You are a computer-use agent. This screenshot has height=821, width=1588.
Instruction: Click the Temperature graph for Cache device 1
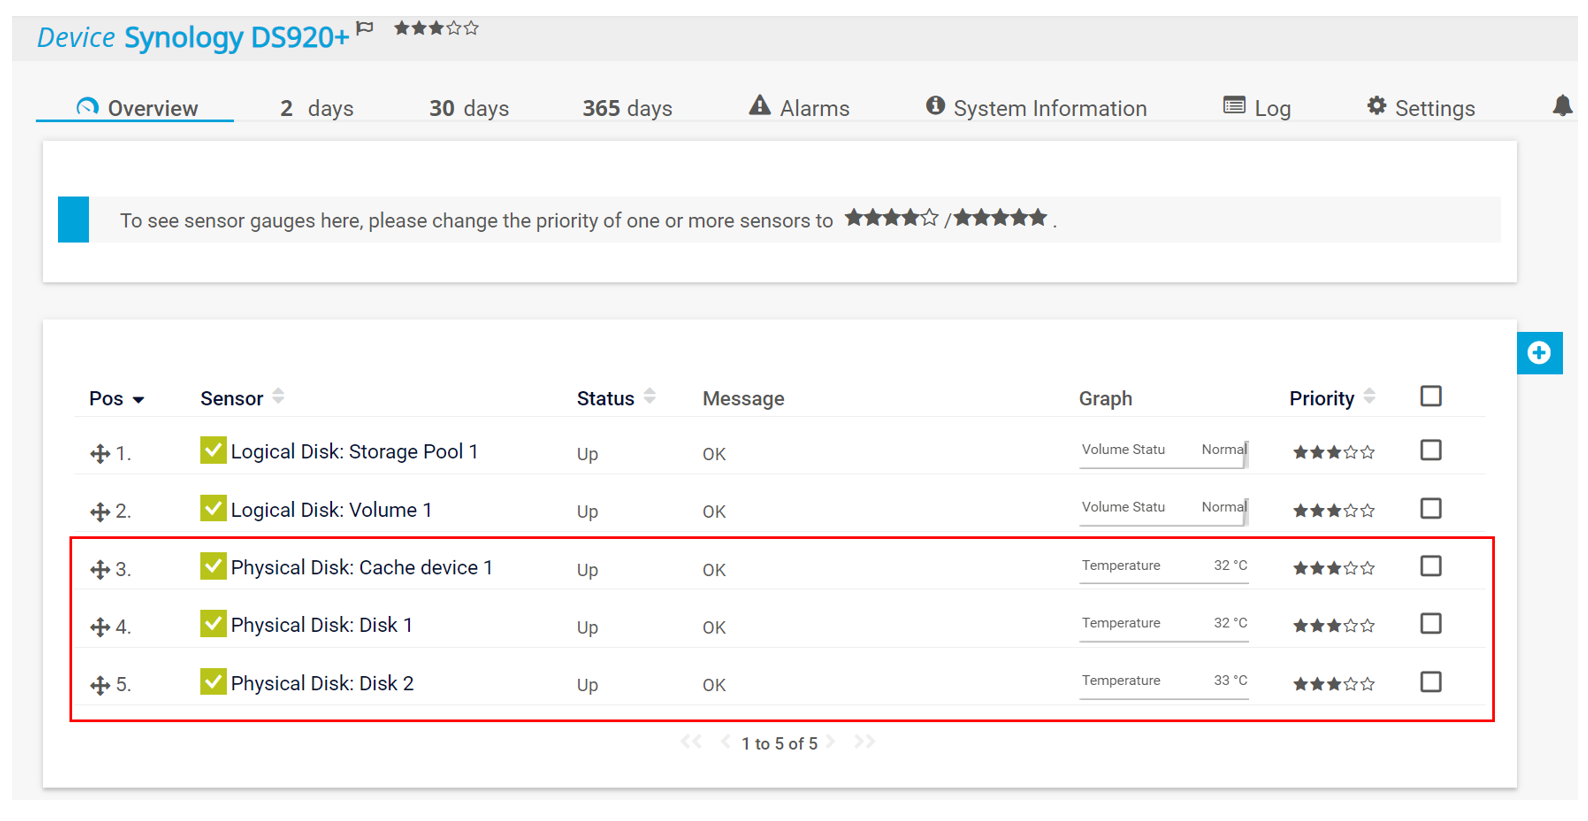point(1163,567)
